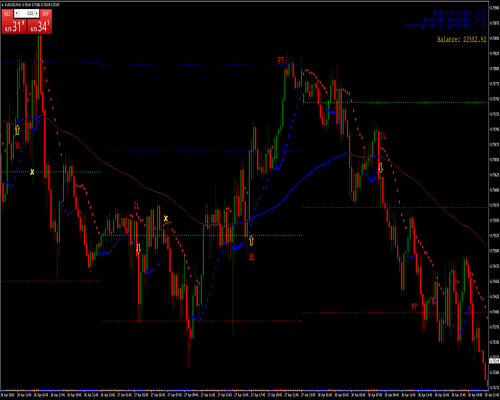Click the SELL button in the one-click panel
500x400 pixels.
click(7, 14)
